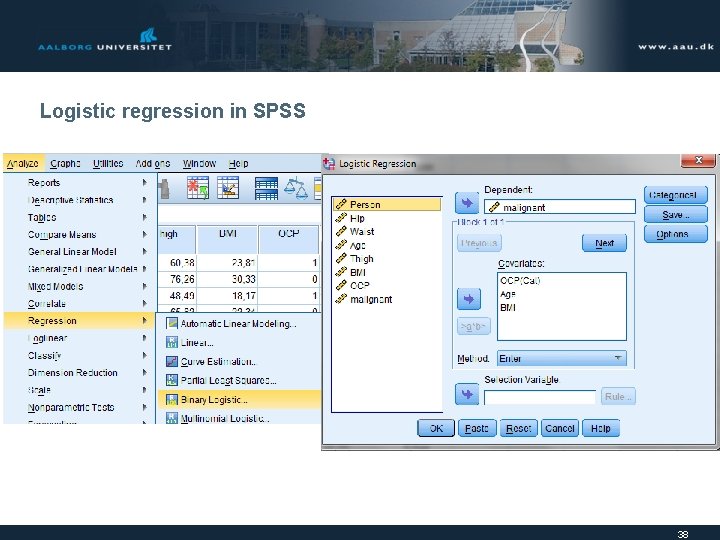Click OK in Logistic Regression dialog
The image size is (720, 540).
[436, 428]
